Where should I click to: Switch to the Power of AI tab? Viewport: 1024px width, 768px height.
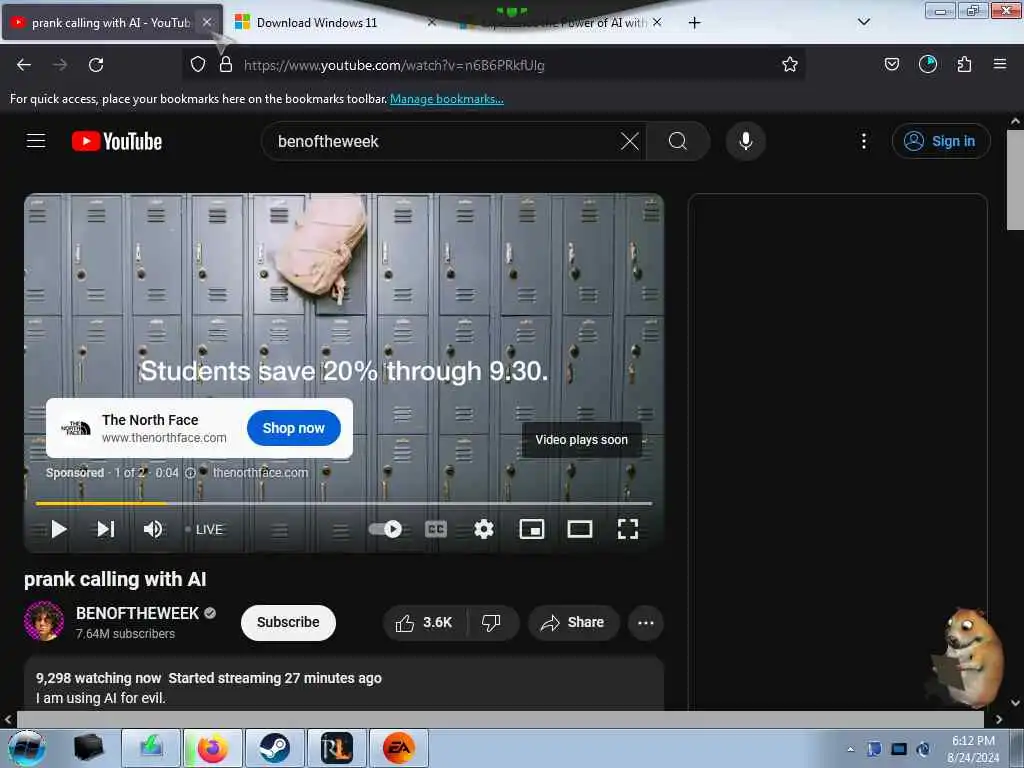(x=562, y=23)
